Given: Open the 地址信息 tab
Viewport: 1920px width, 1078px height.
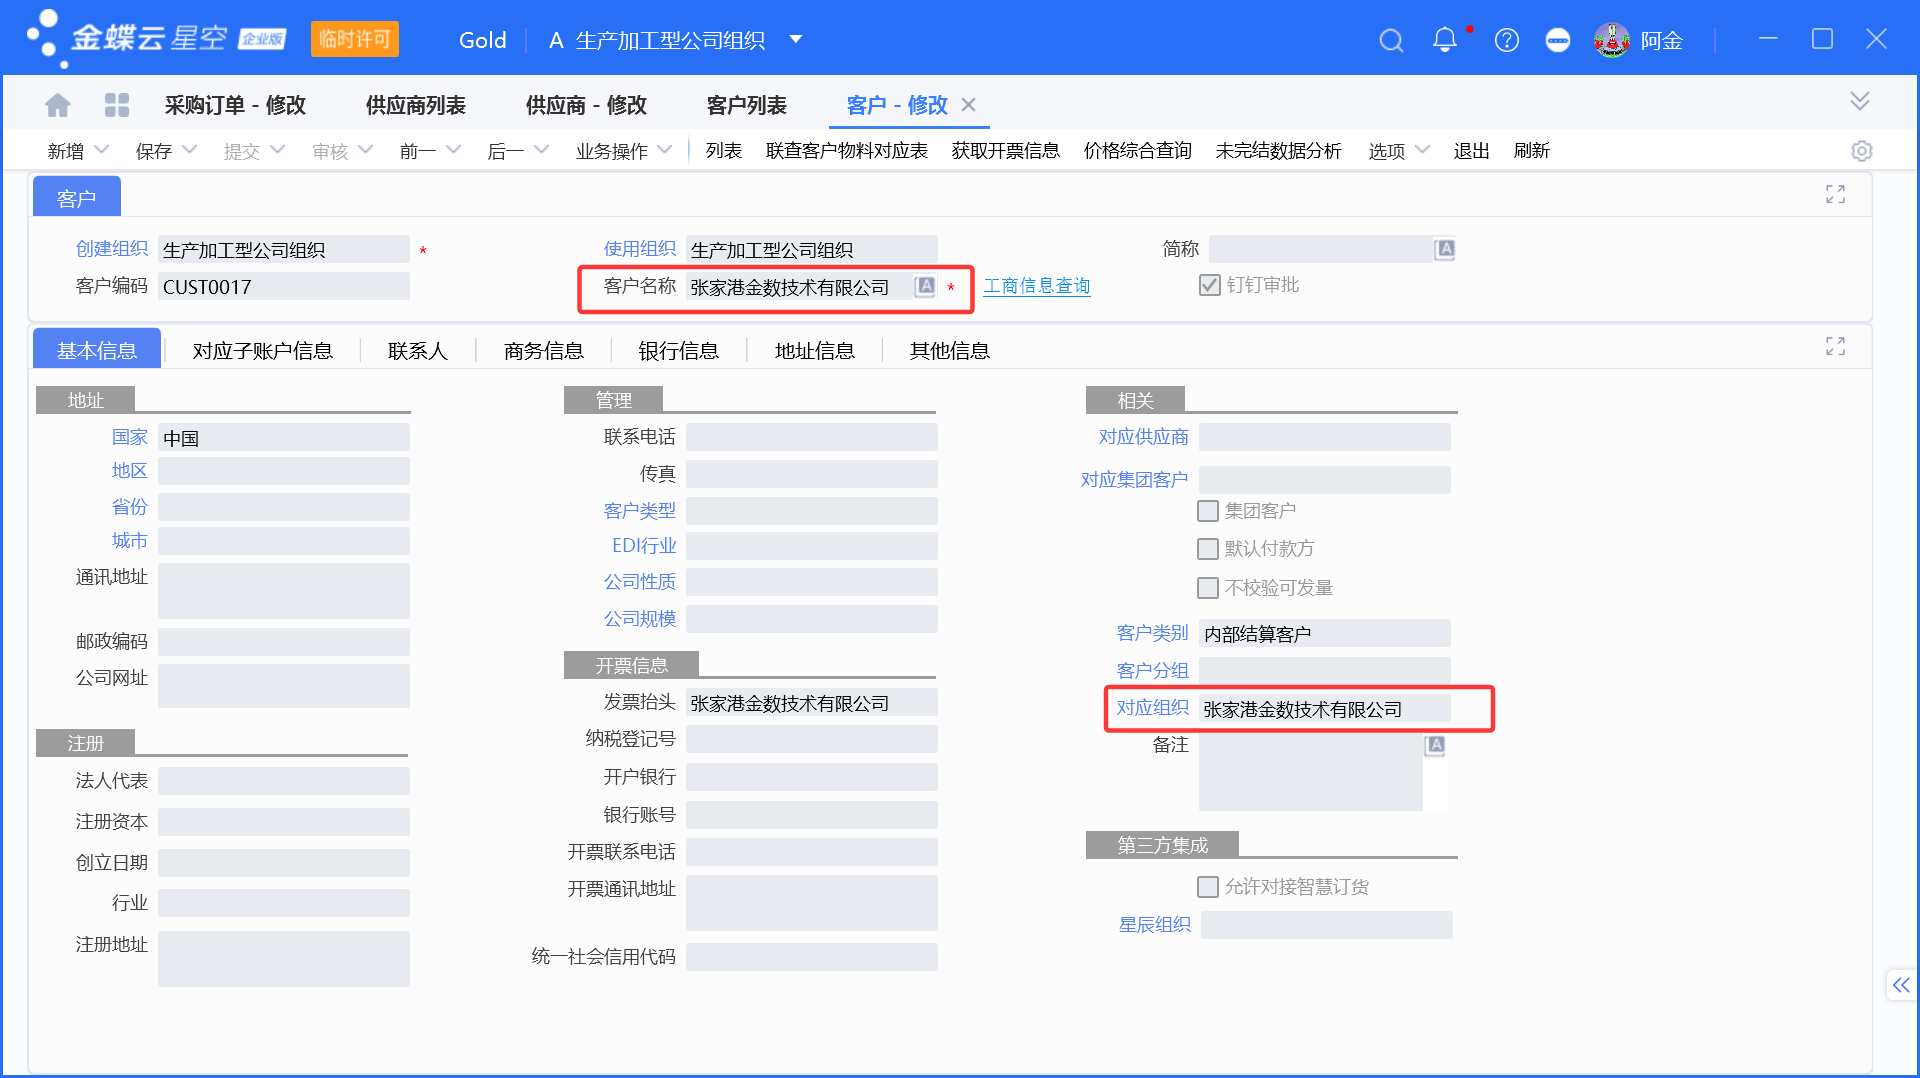Looking at the screenshot, I should [x=815, y=351].
